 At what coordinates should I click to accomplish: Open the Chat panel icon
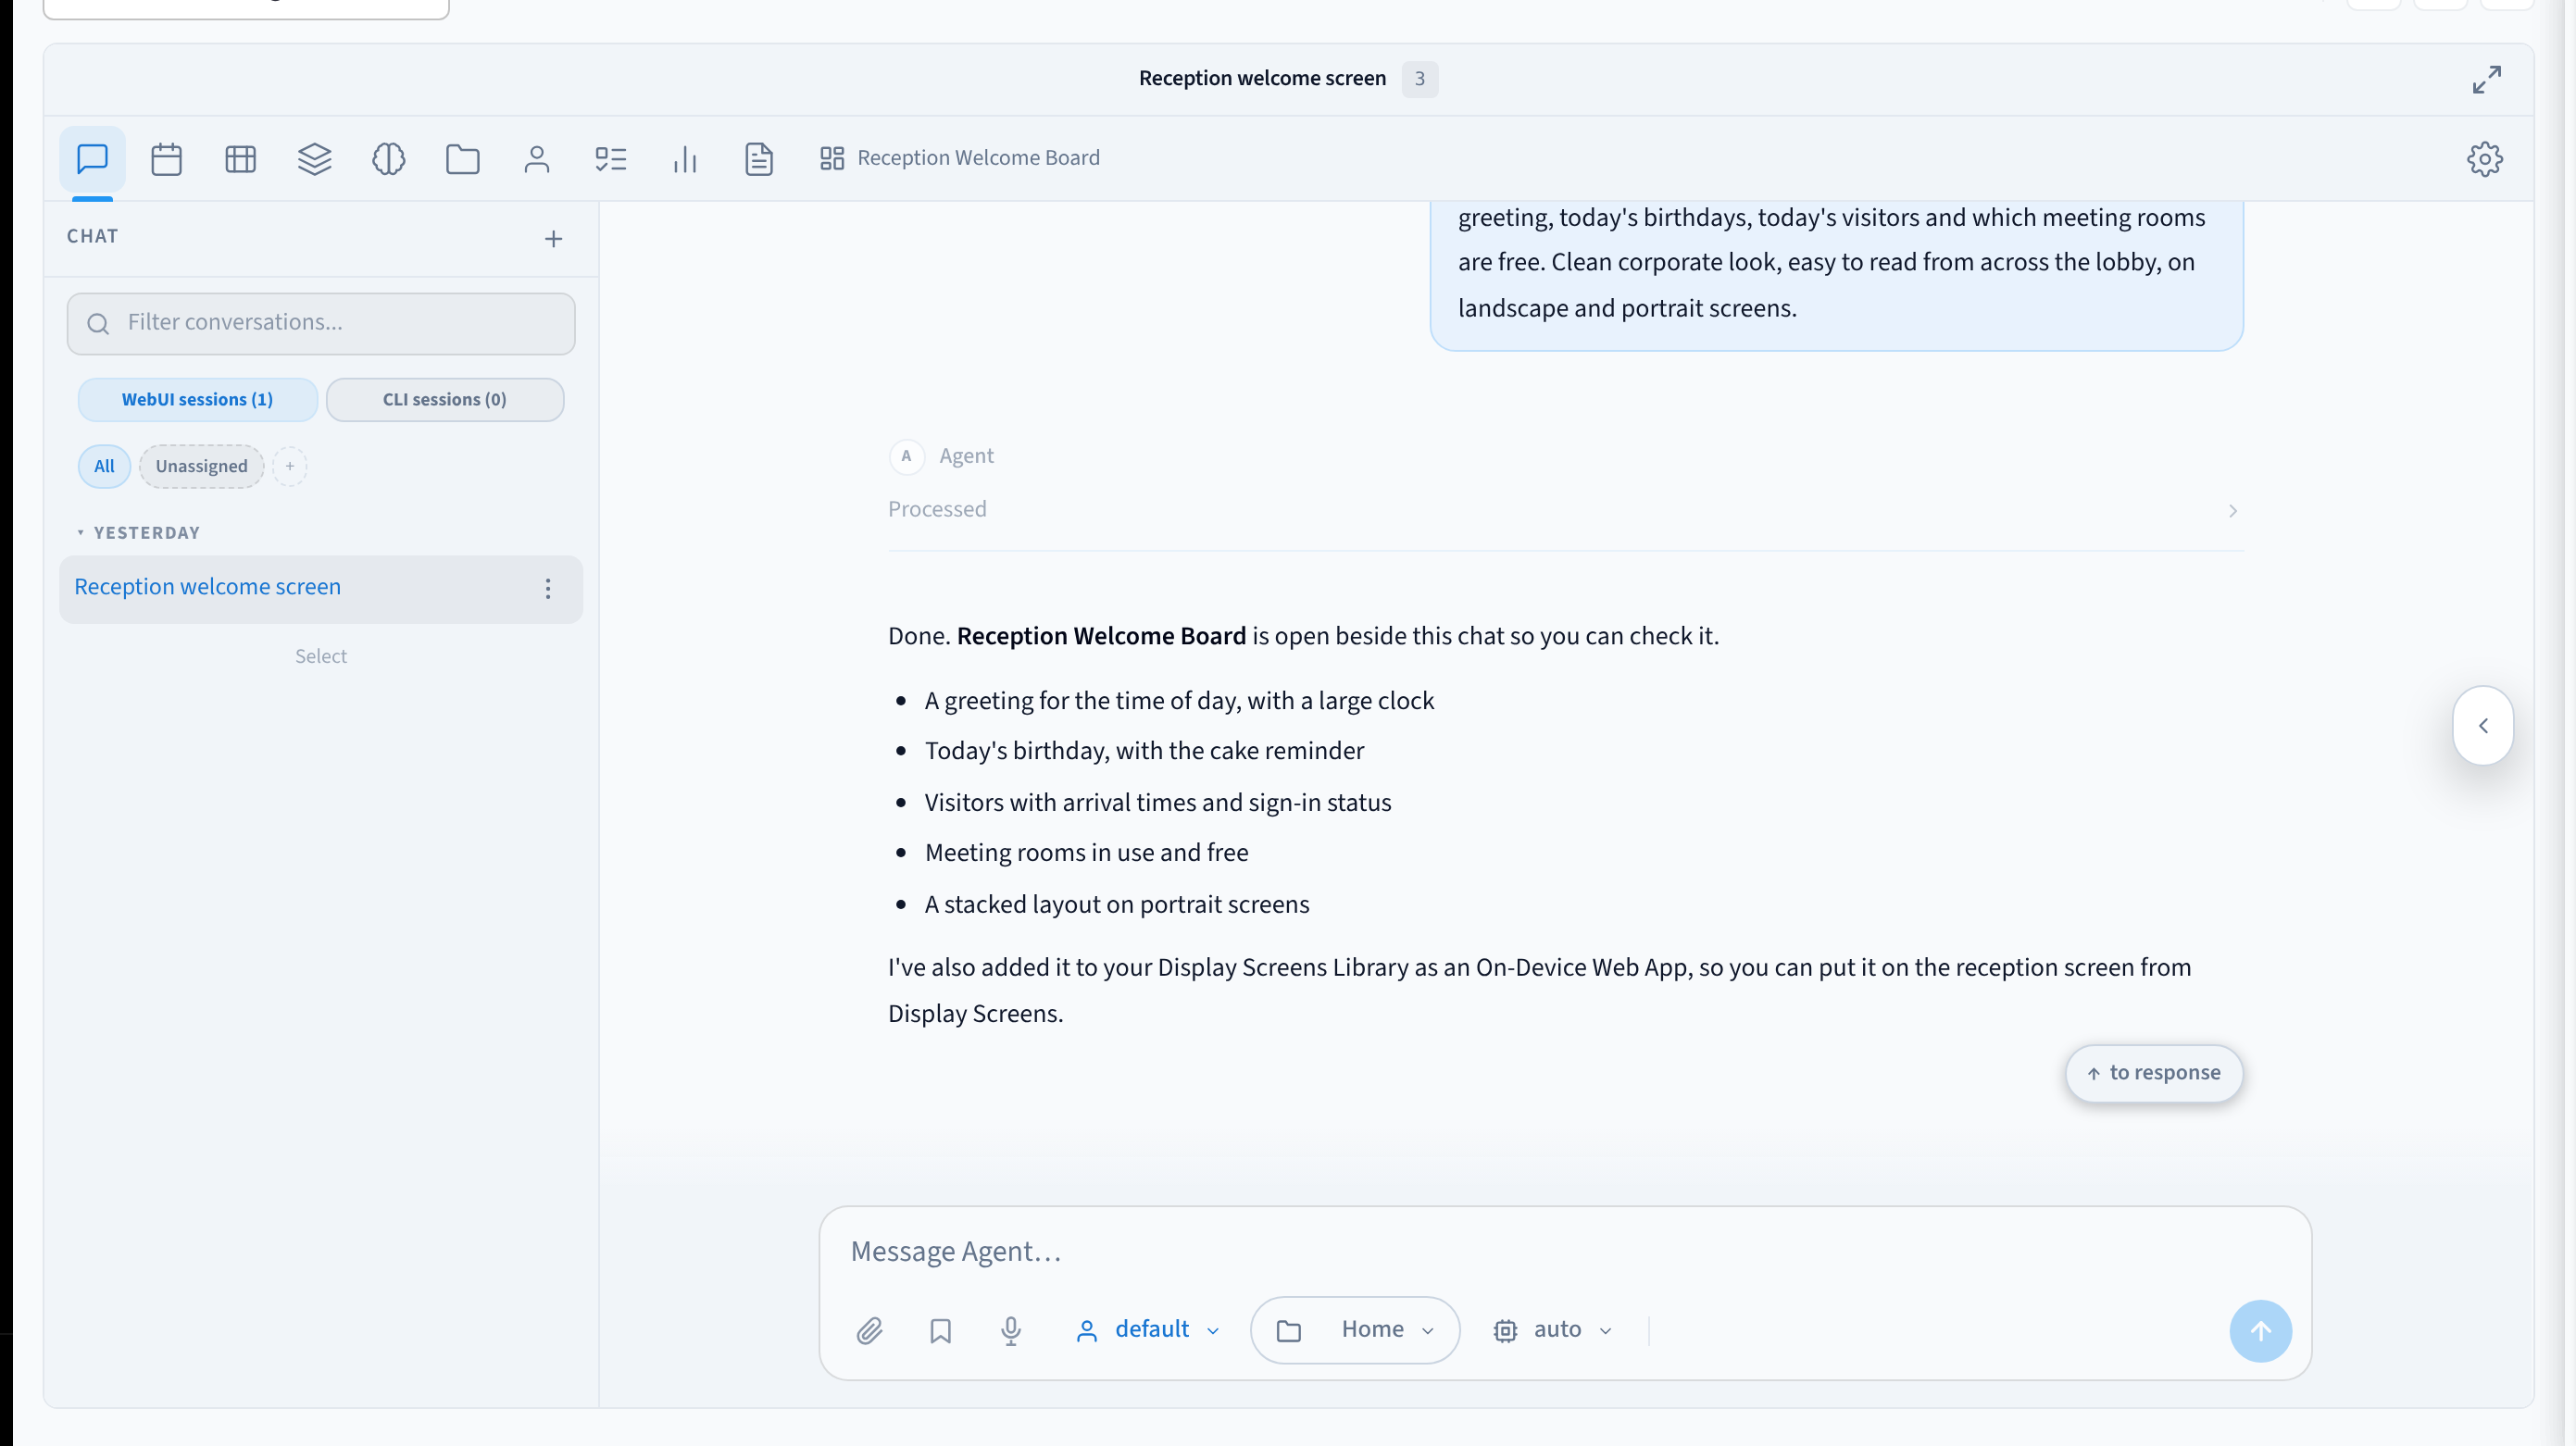[x=92, y=158]
